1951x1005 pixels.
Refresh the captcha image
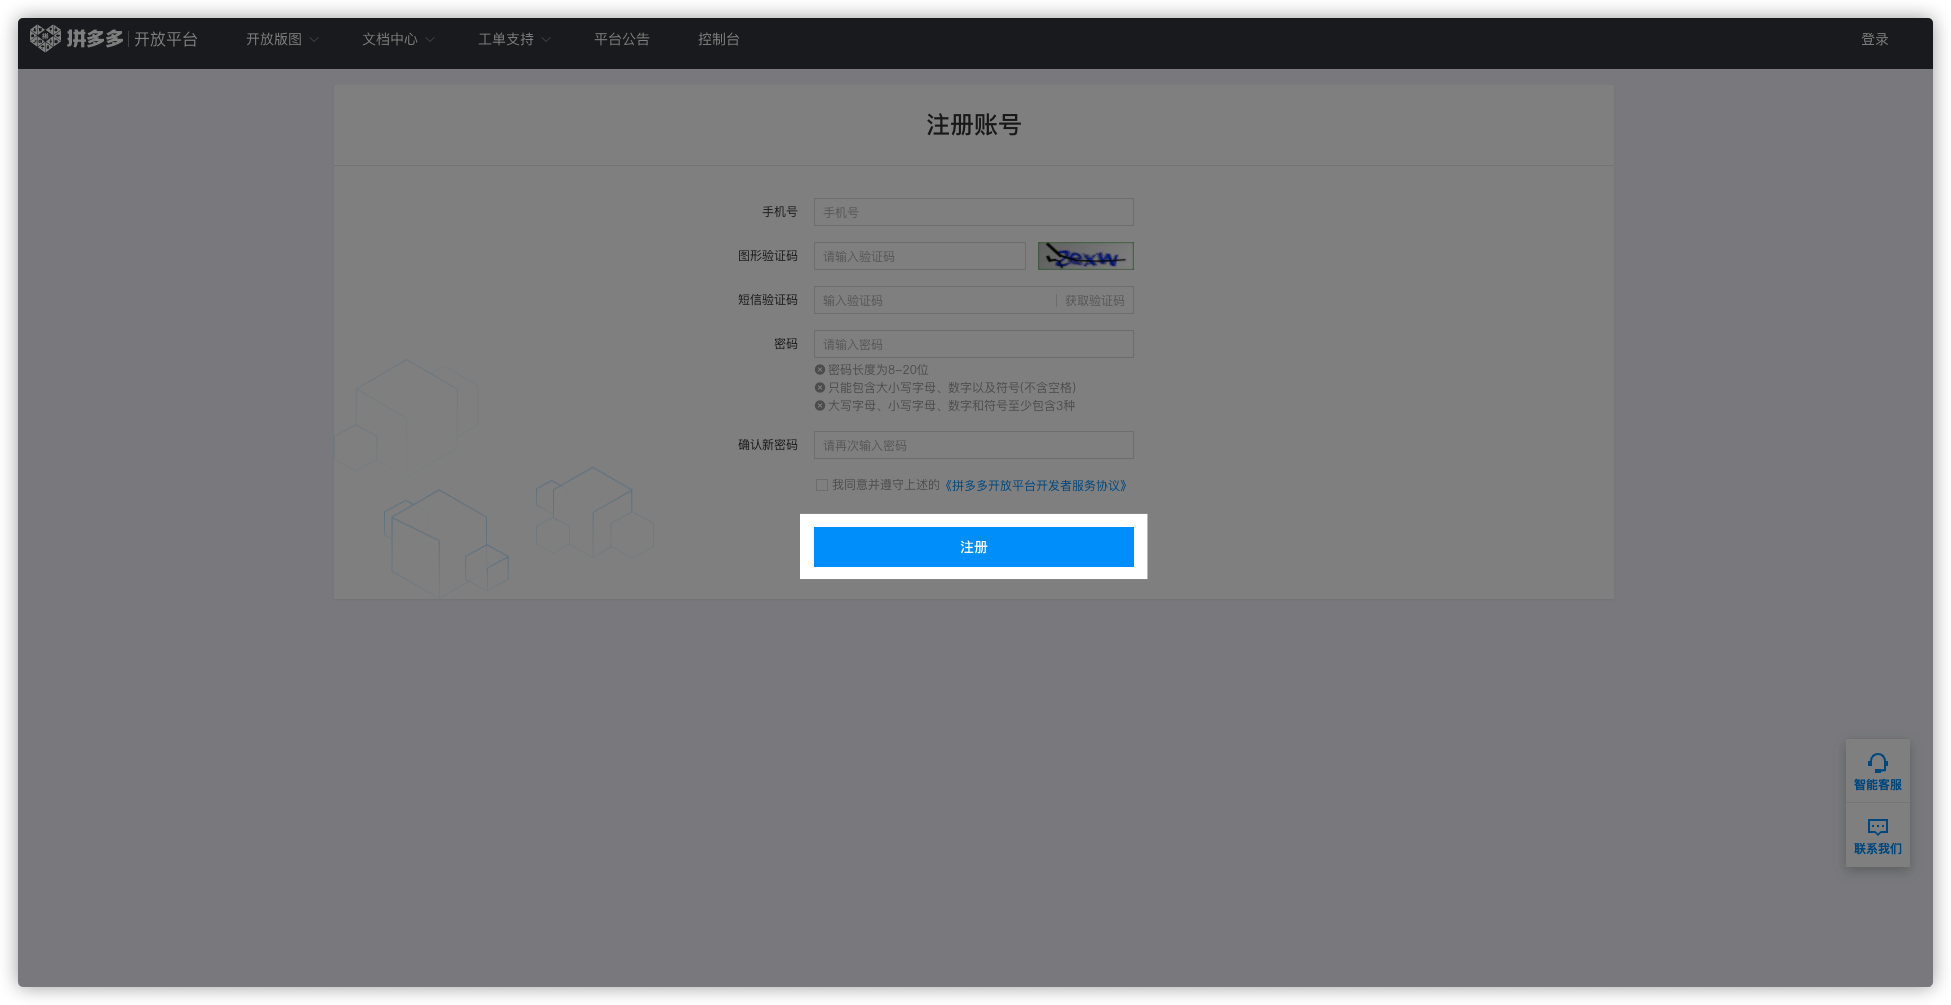1085,256
